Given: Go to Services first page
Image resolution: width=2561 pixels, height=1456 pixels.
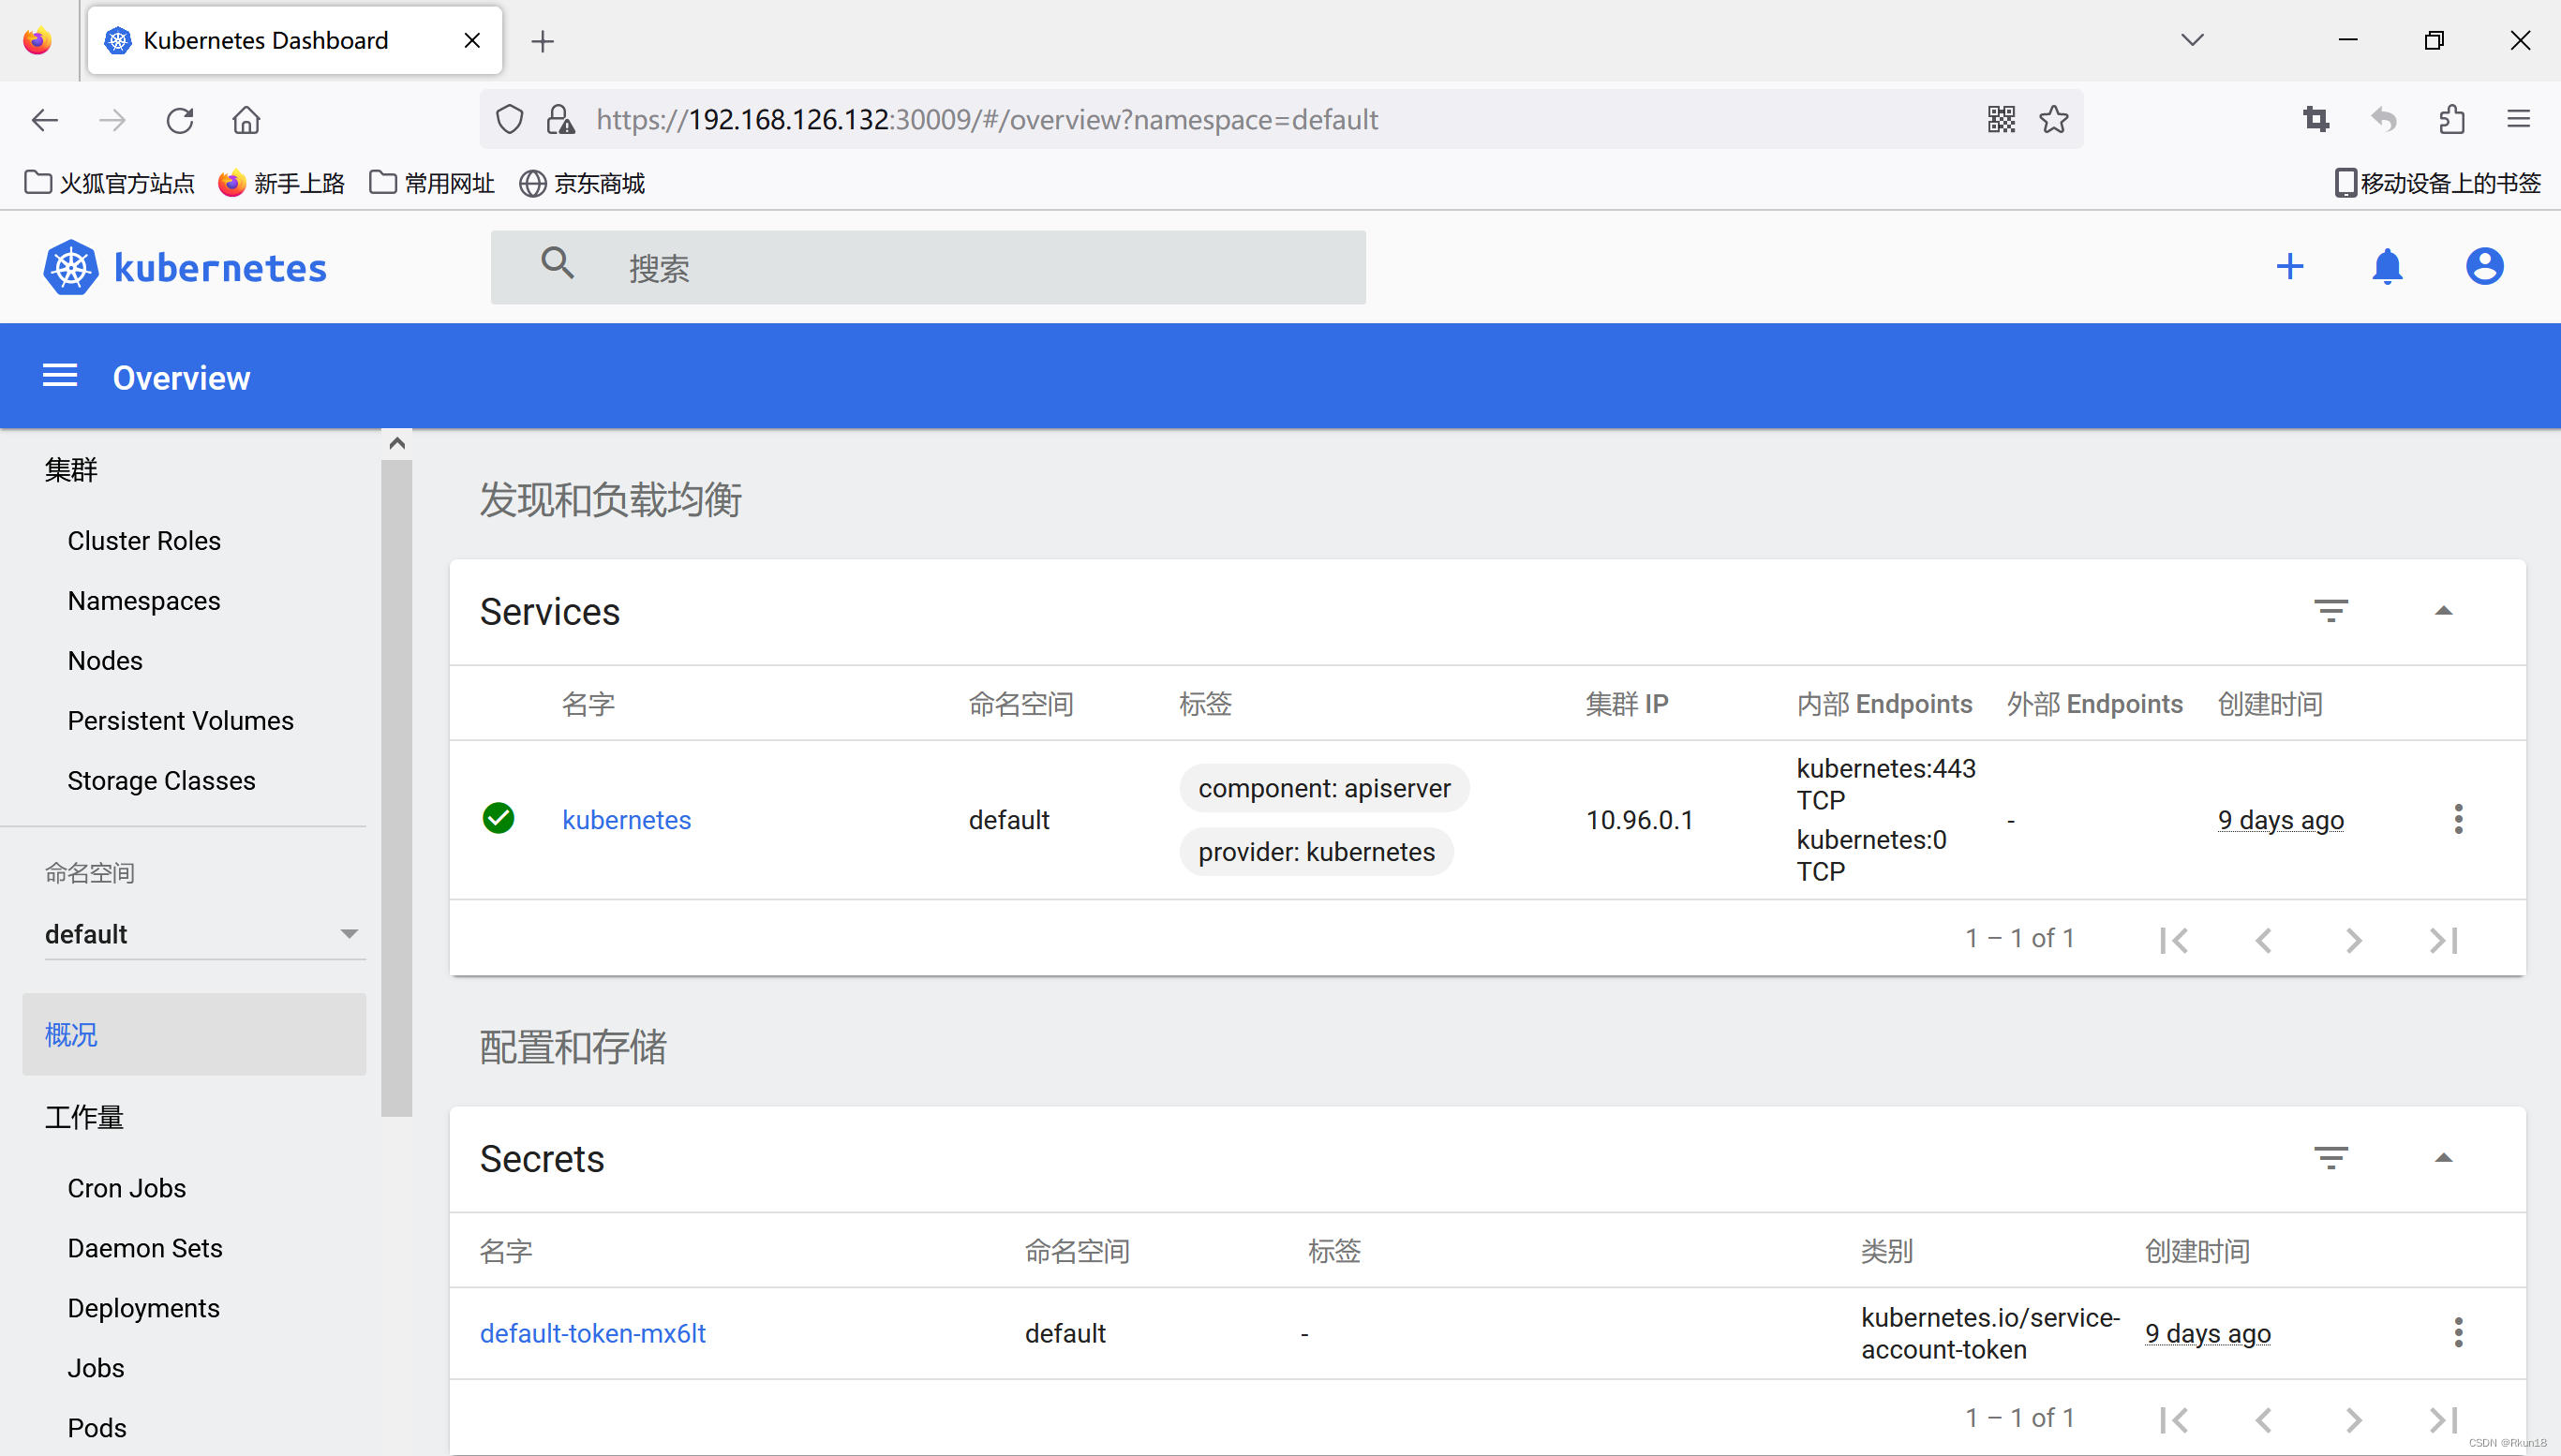Looking at the screenshot, I should coord(2174,940).
